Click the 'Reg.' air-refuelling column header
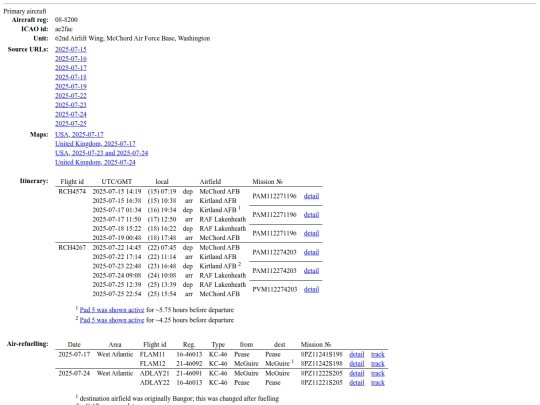Viewport: 540px width, 405px height. click(189, 344)
